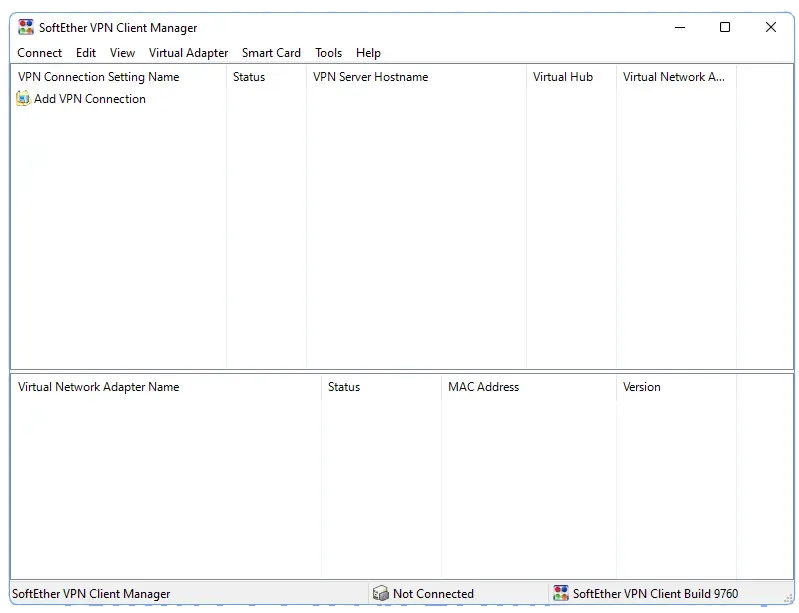Expand the Virtual Adapter menu
The image size is (799, 613).
188,53
